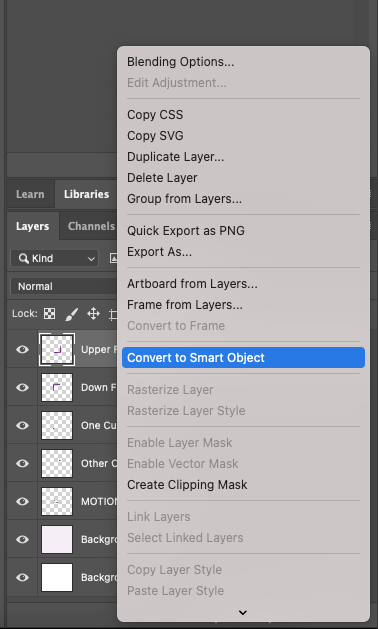Viewport: 378px width, 629px height.
Task: Select Quick Export as PNG
Action: (x=186, y=231)
